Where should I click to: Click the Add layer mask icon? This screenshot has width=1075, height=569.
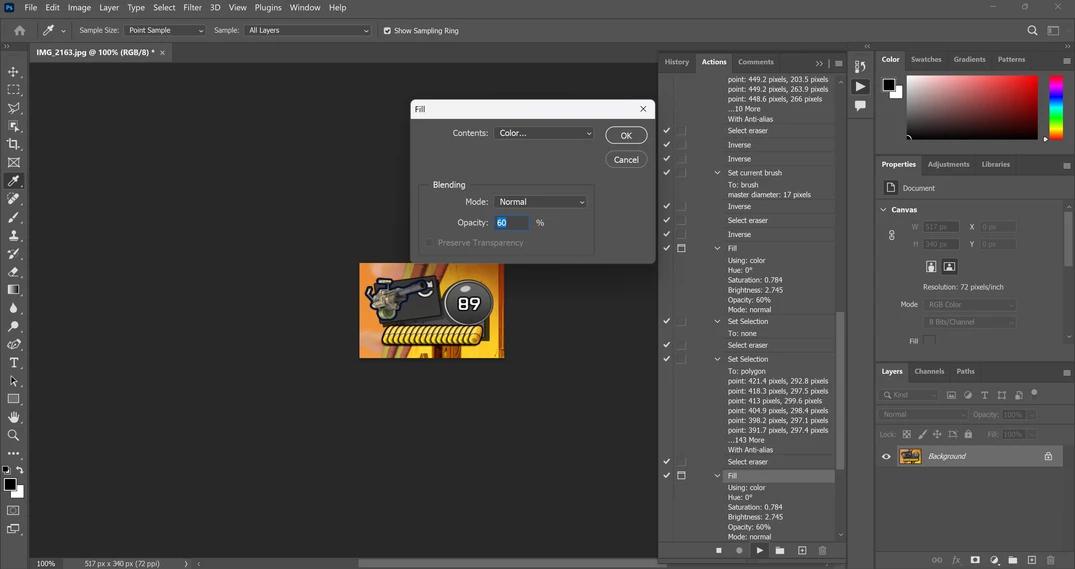pos(975,560)
